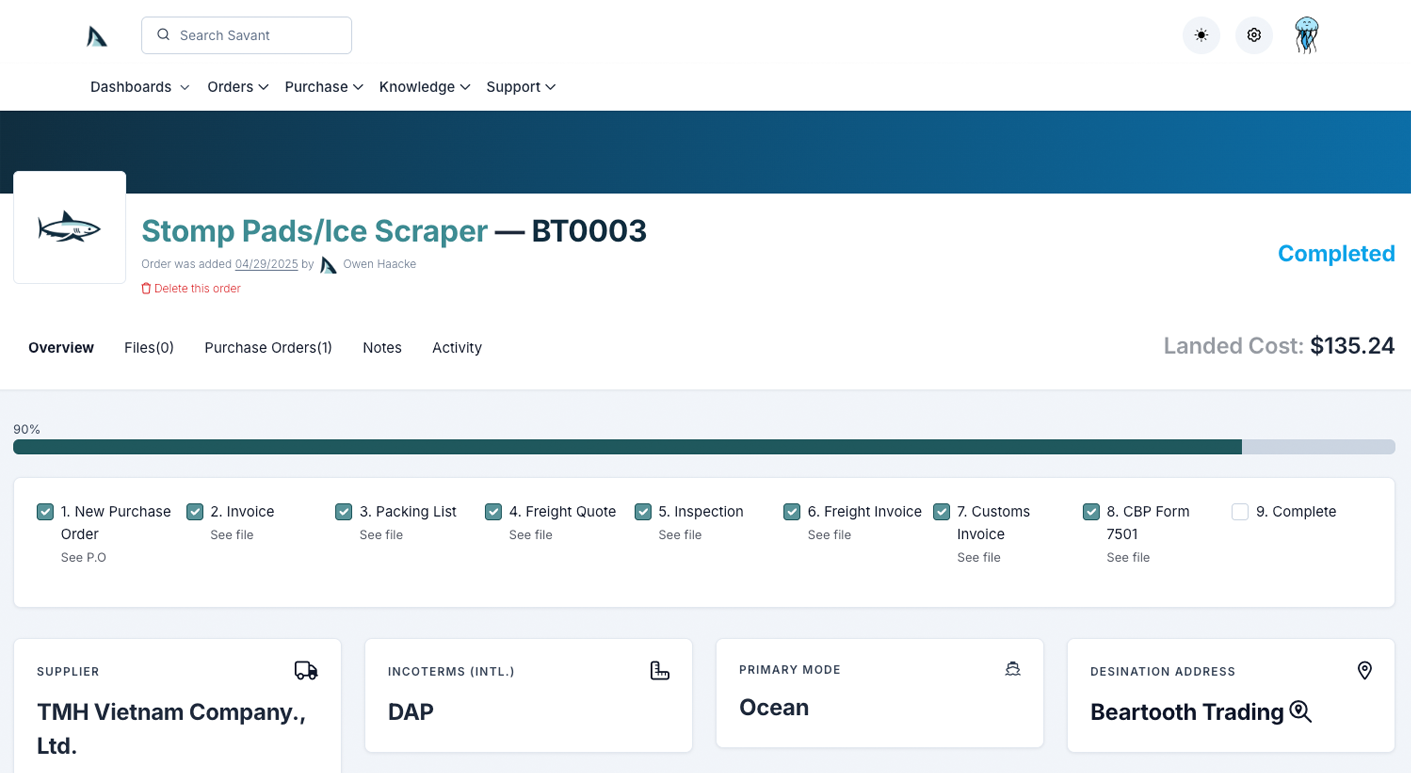This screenshot has width=1422, height=780.
Task: Uncheck the Packing List step checkbox
Action: (x=343, y=511)
